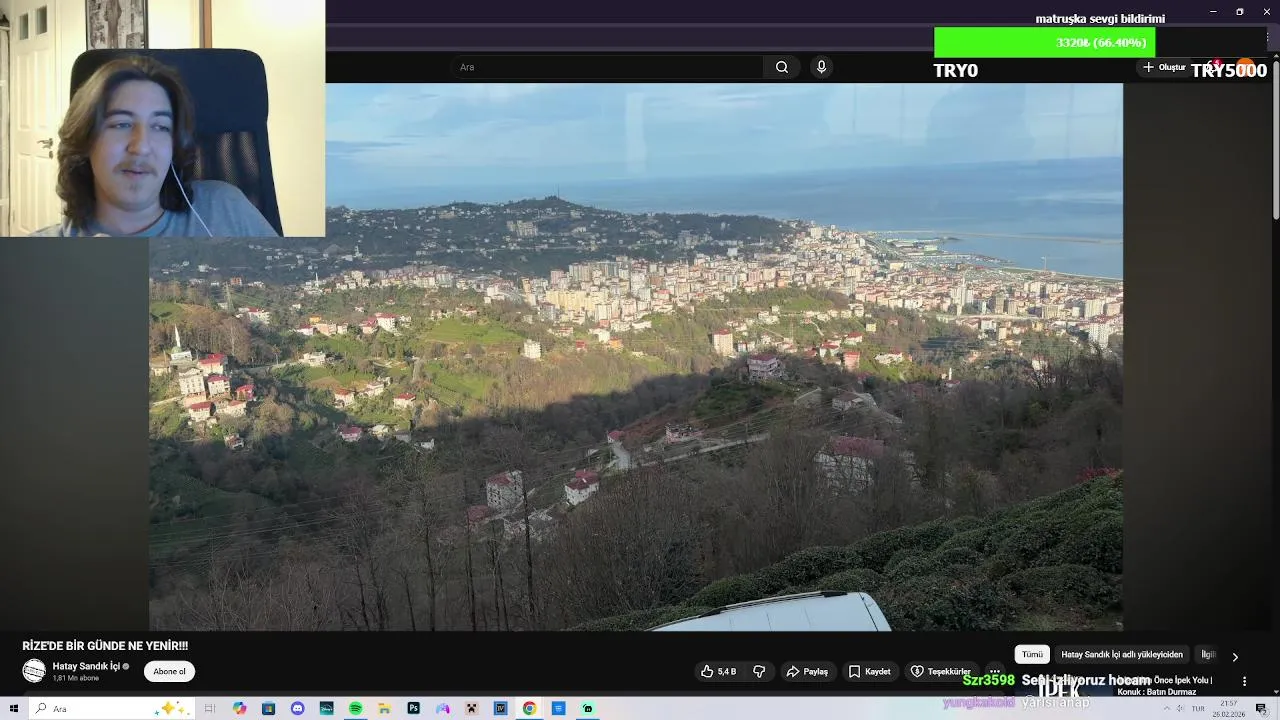The image size is (1280, 720).
Task: Open Task View on the taskbar
Action: (x=210, y=708)
